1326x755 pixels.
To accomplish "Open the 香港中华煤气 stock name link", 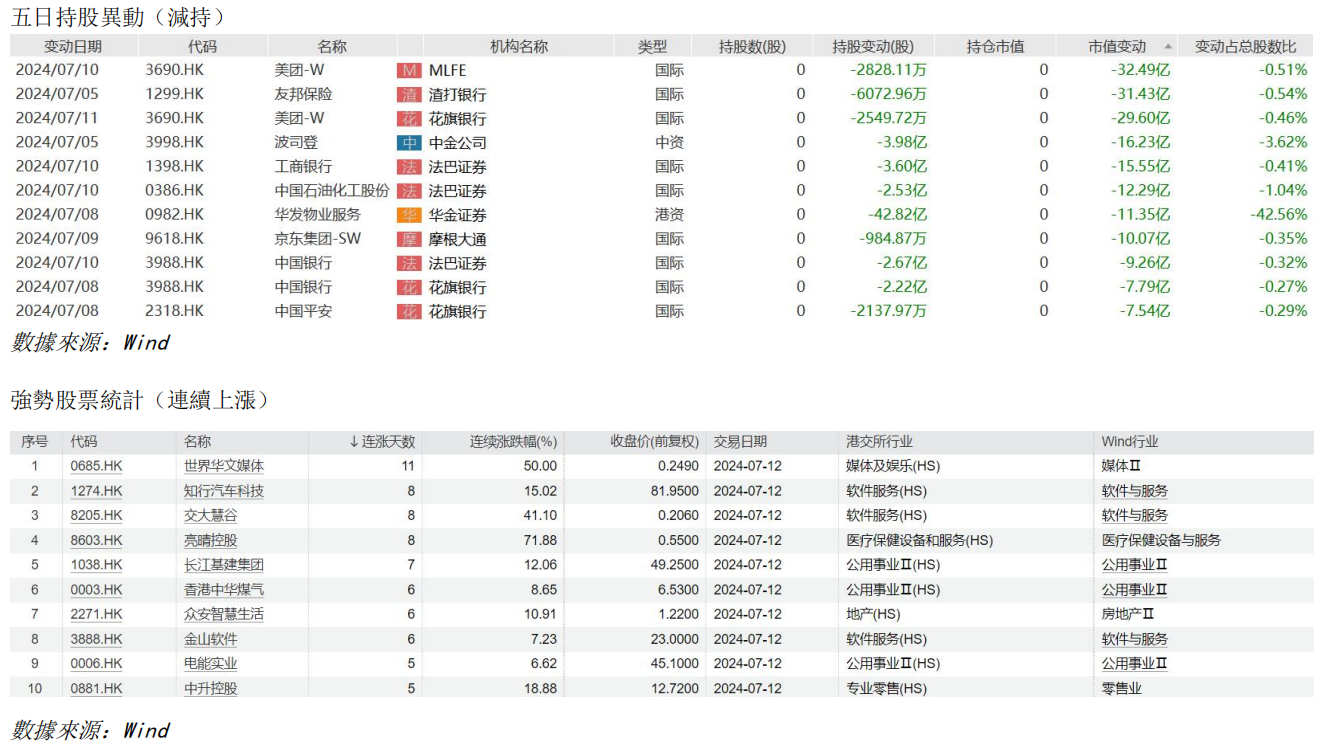I will [x=224, y=590].
